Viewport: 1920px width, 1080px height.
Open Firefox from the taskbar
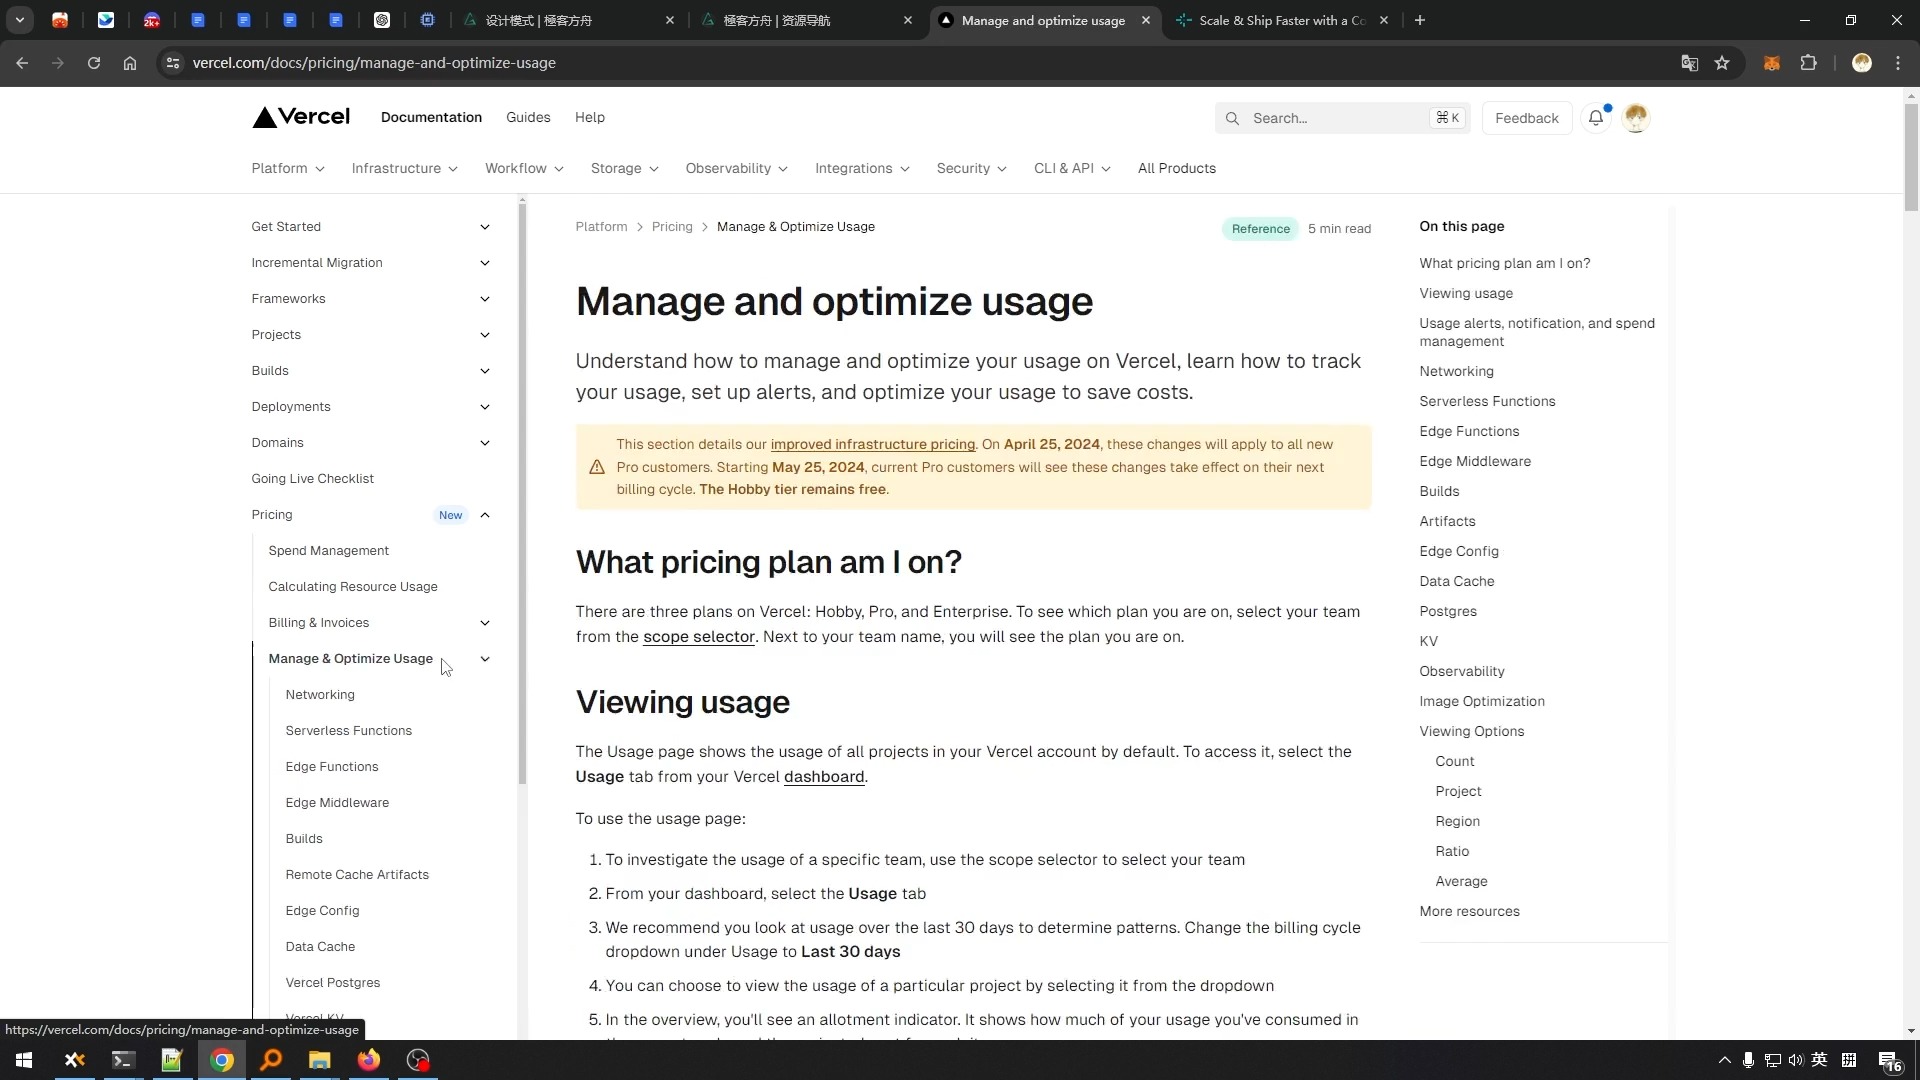[369, 1060]
